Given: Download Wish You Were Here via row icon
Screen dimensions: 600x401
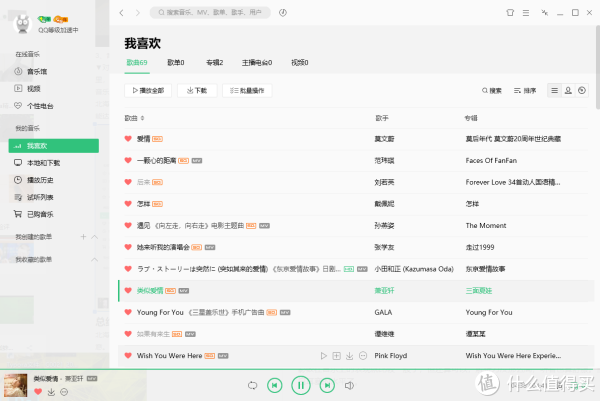Looking at the screenshot, I should click(x=349, y=356).
